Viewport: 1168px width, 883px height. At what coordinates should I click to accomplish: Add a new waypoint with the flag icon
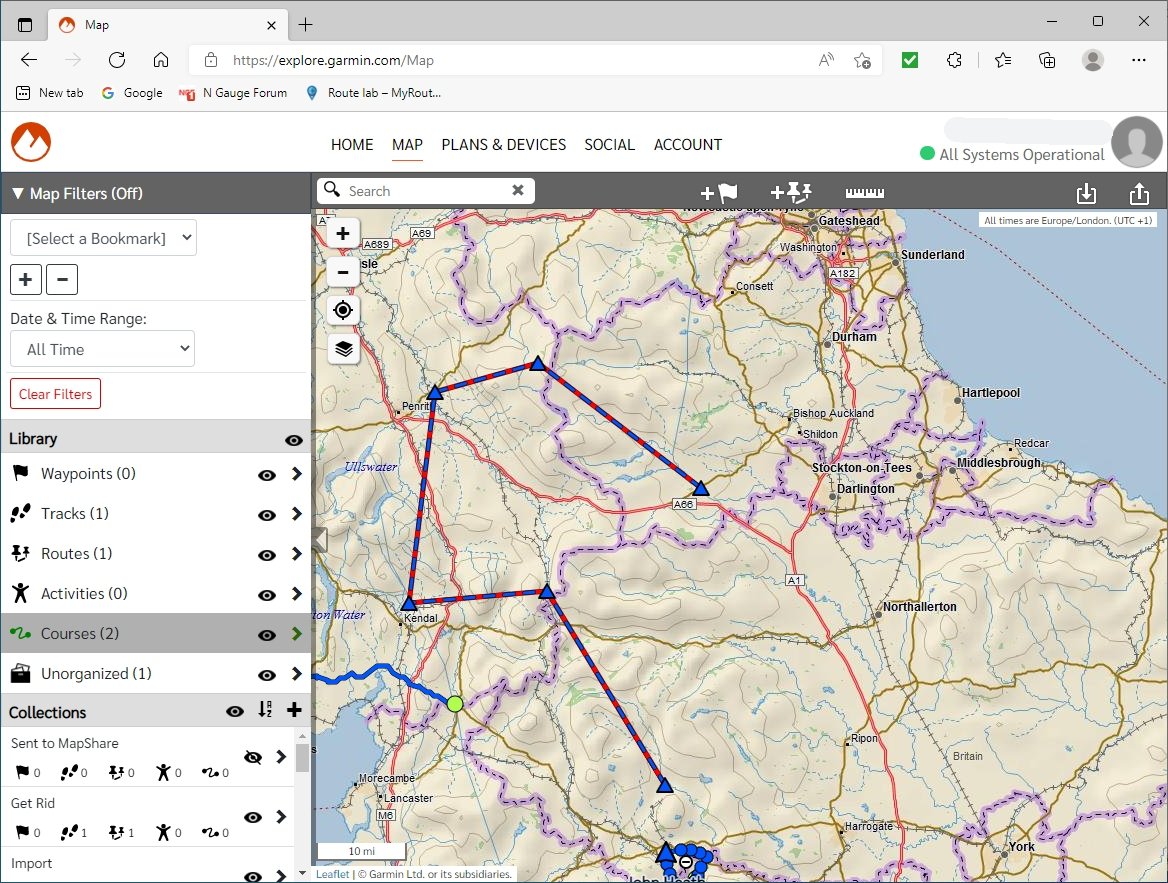[x=719, y=192]
